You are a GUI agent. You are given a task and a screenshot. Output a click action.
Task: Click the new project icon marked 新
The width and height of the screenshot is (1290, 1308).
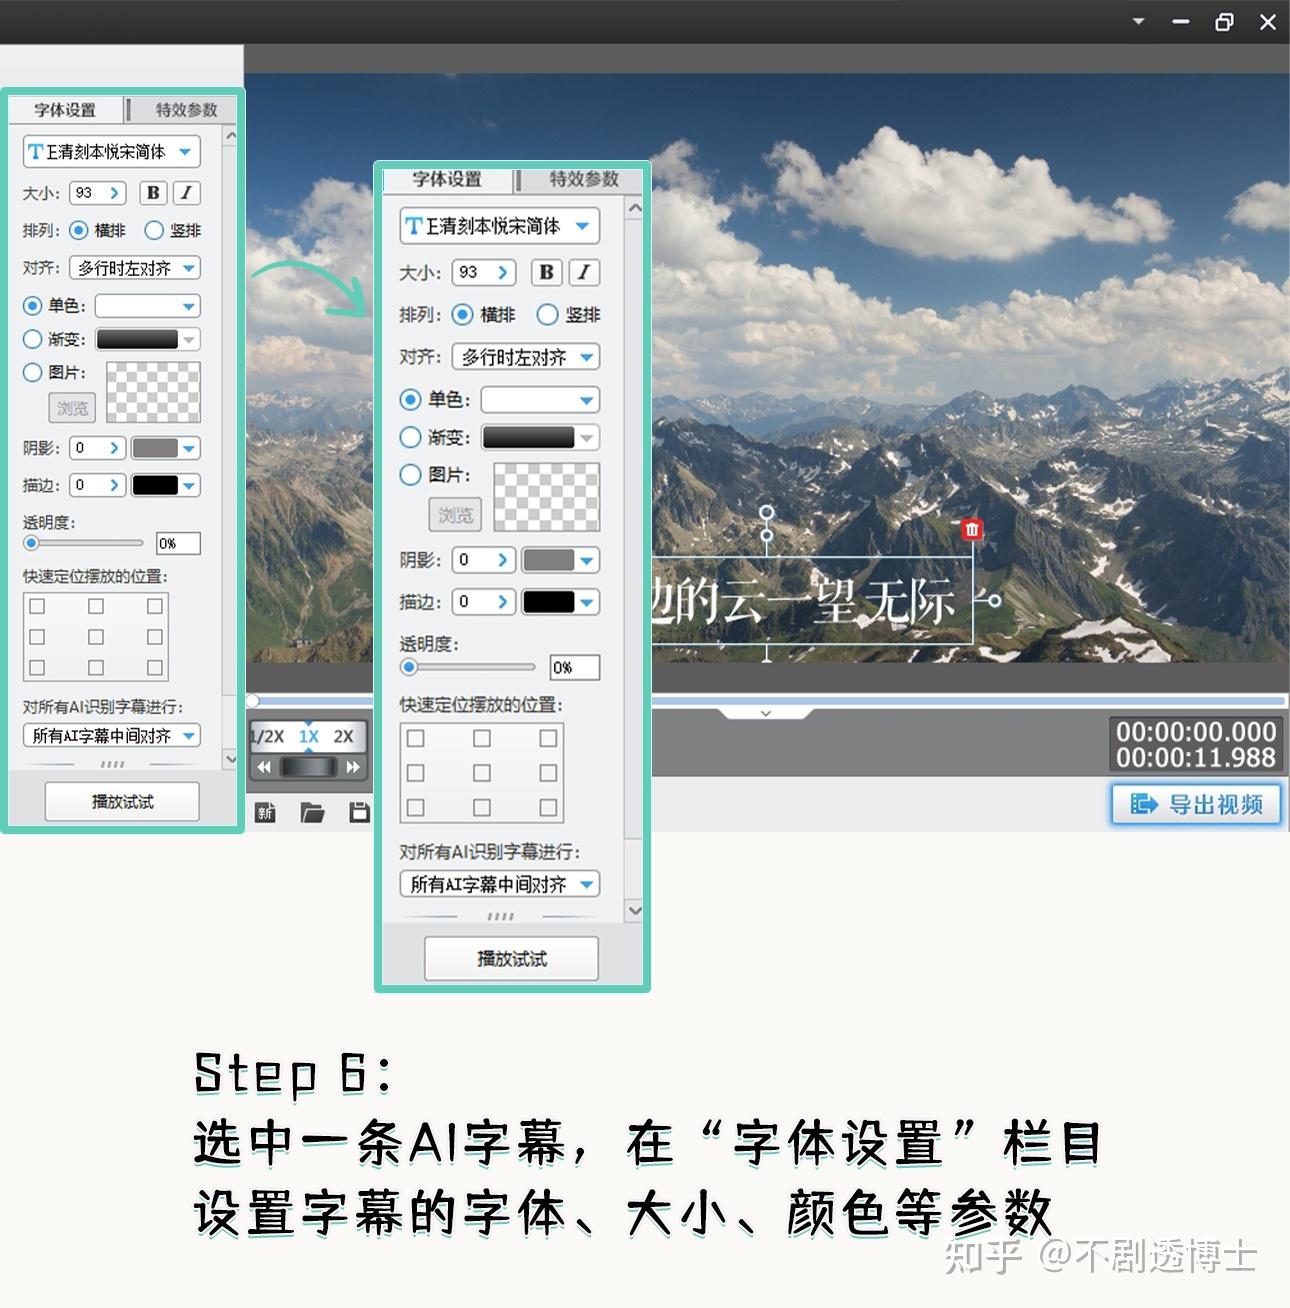(x=265, y=812)
